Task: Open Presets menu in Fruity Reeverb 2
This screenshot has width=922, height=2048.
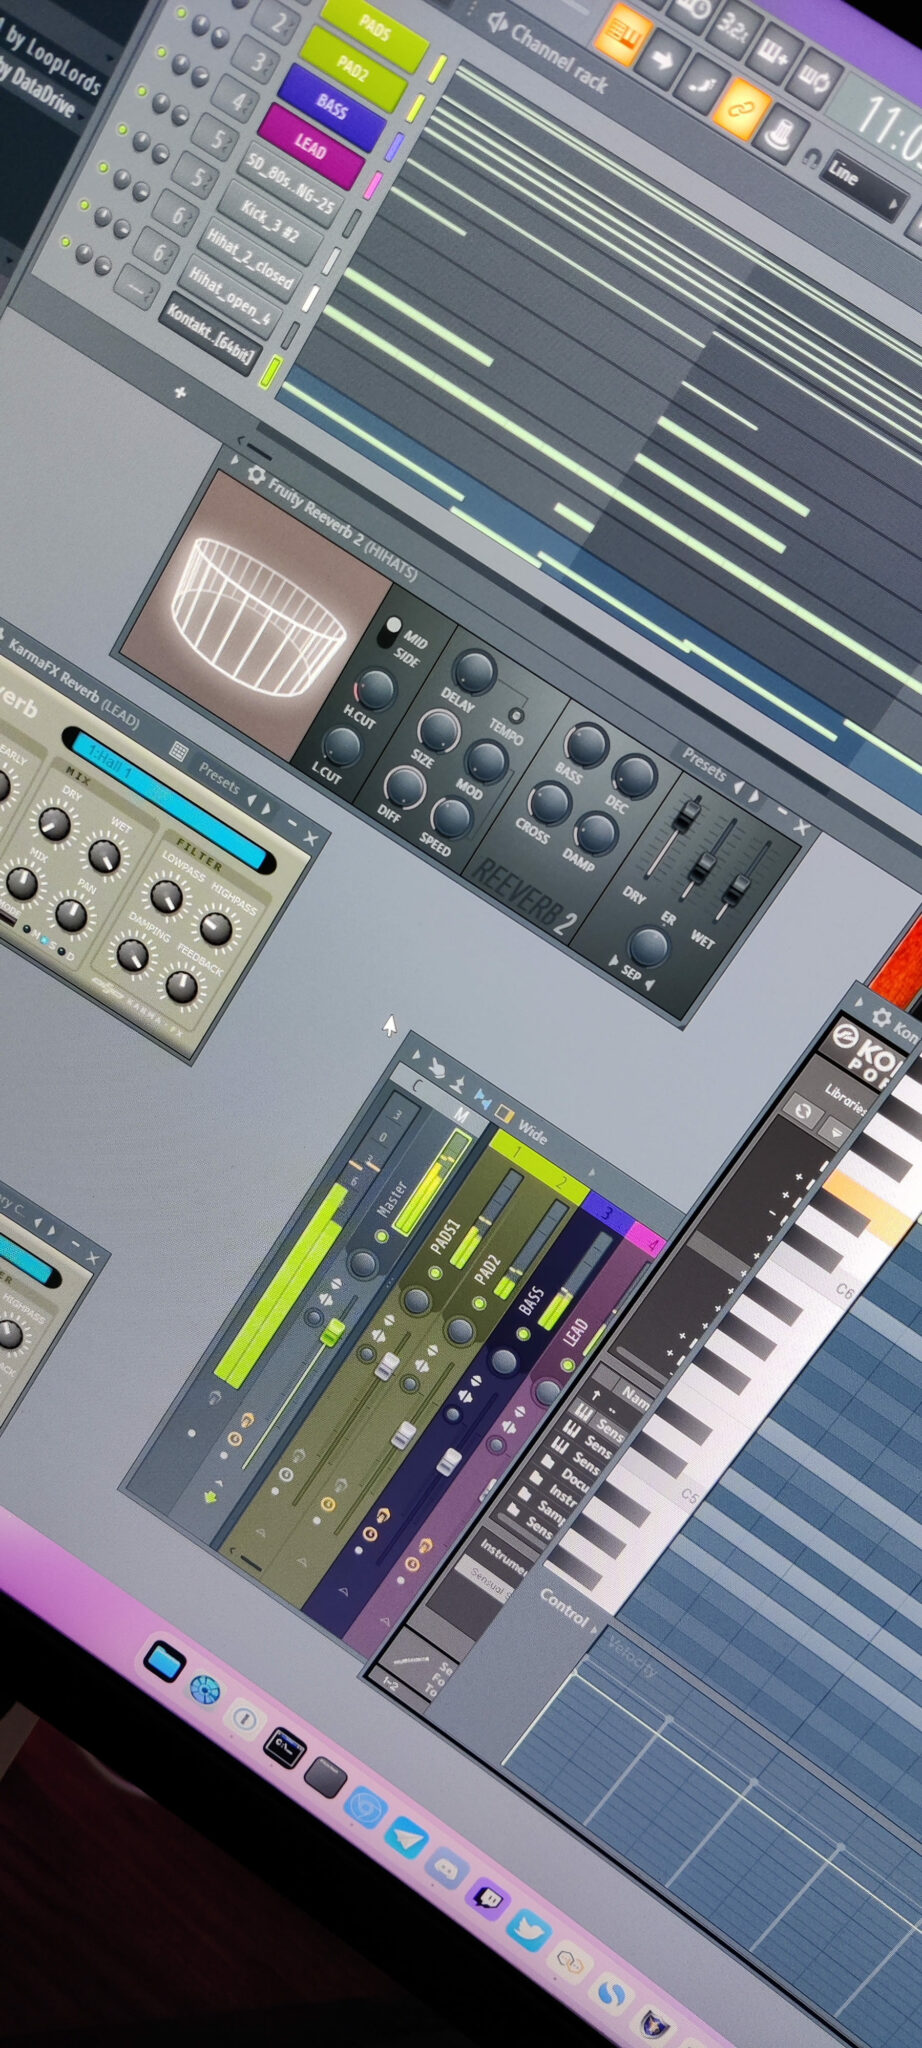Action: (705, 764)
